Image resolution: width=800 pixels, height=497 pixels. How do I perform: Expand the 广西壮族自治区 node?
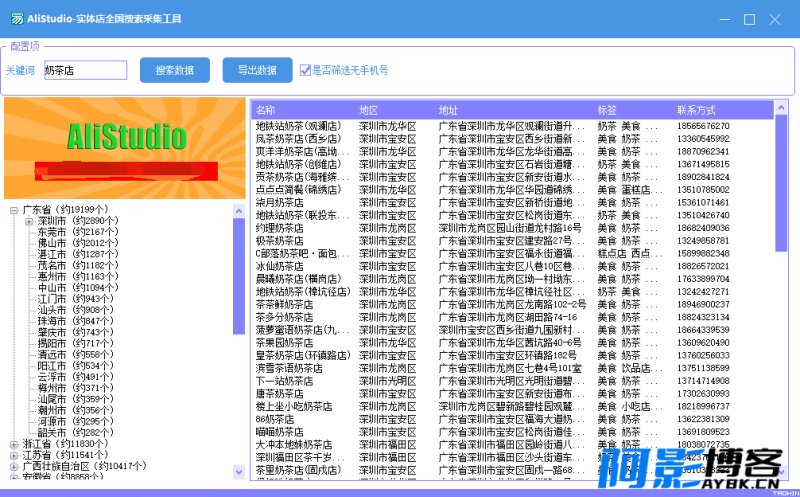pyautogui.click(x=14, y=466)
